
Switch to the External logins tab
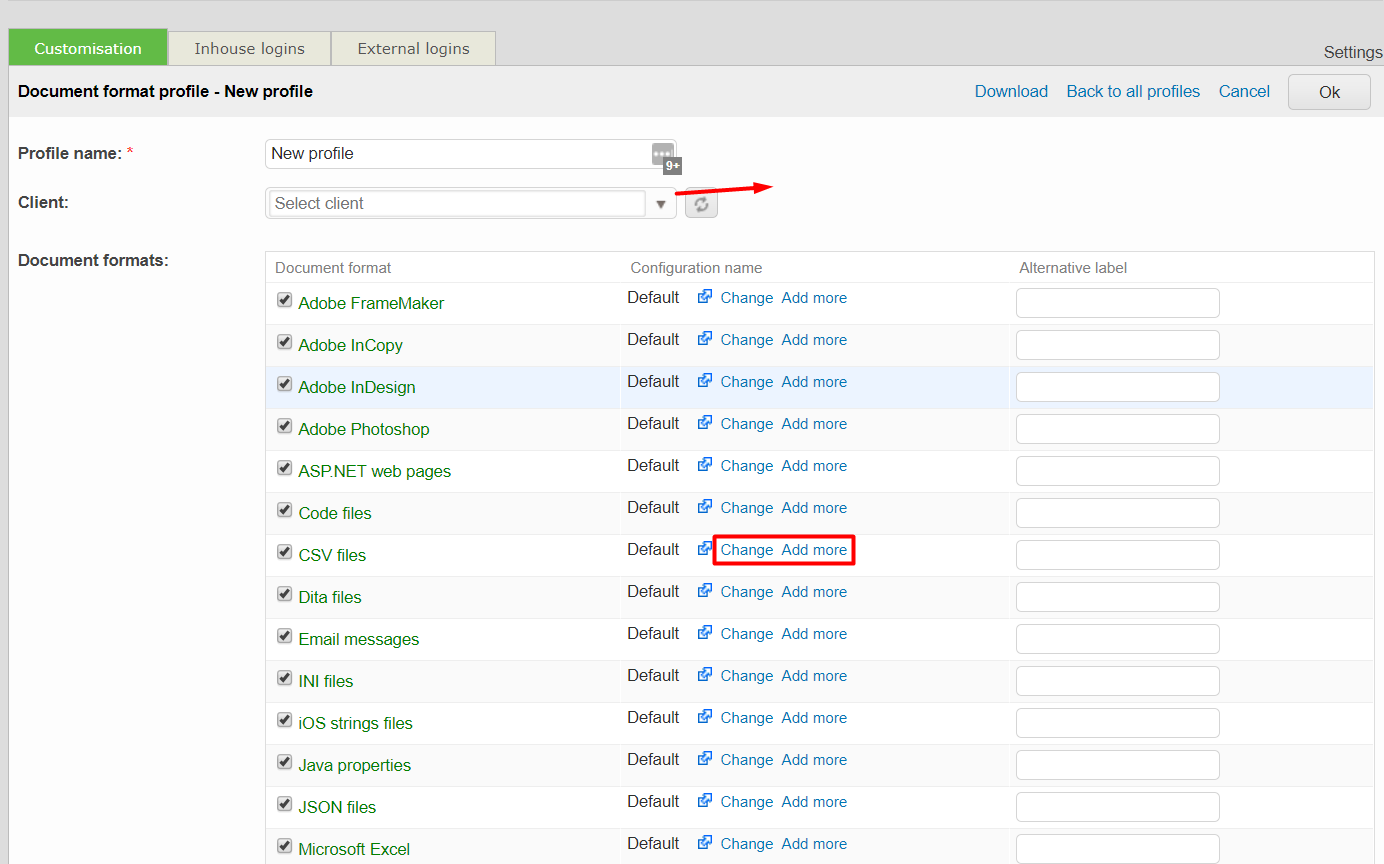click(413, 49)
